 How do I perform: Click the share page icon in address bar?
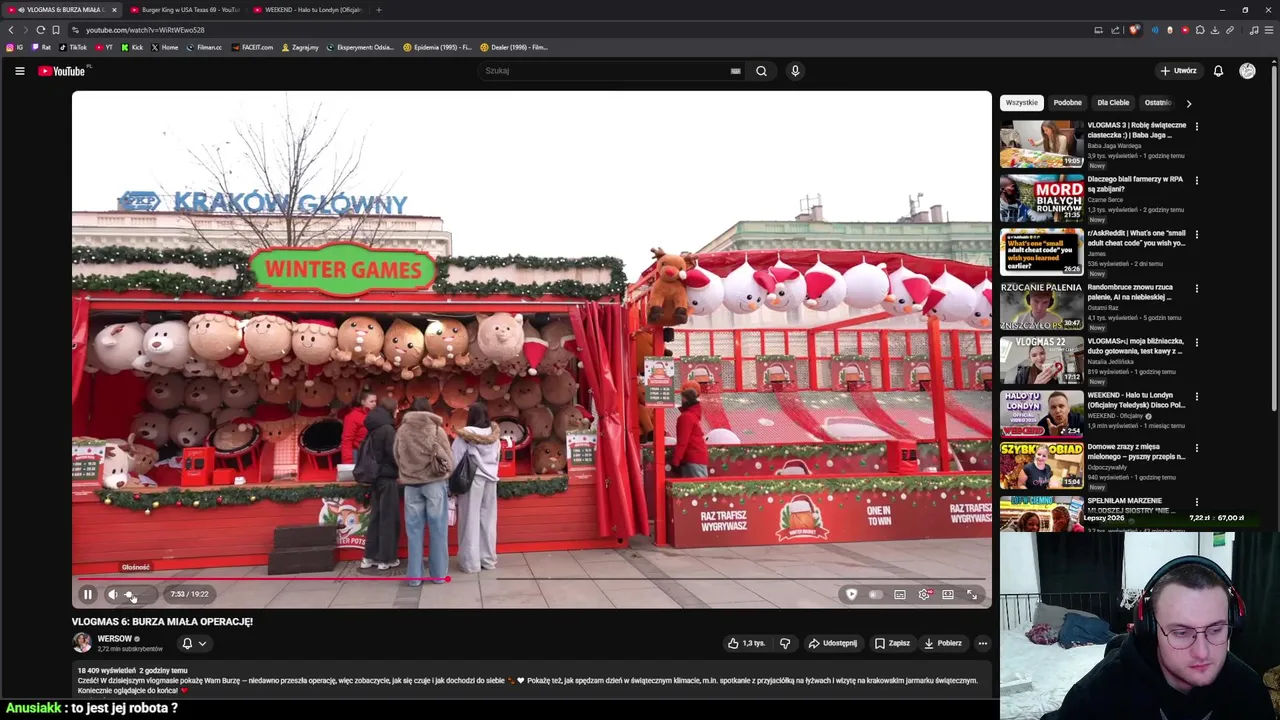[1115, 30]
